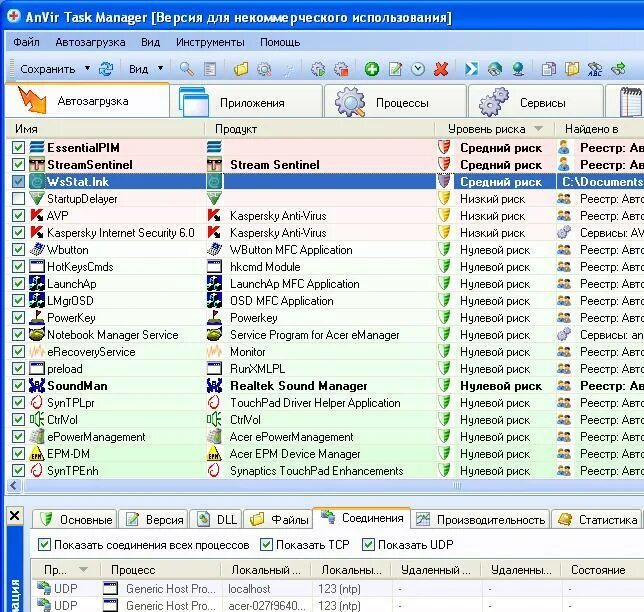The width and height of the screenshot is (644, 612).
Task: Click the copy pages toolbar icon
Action: 548,69
